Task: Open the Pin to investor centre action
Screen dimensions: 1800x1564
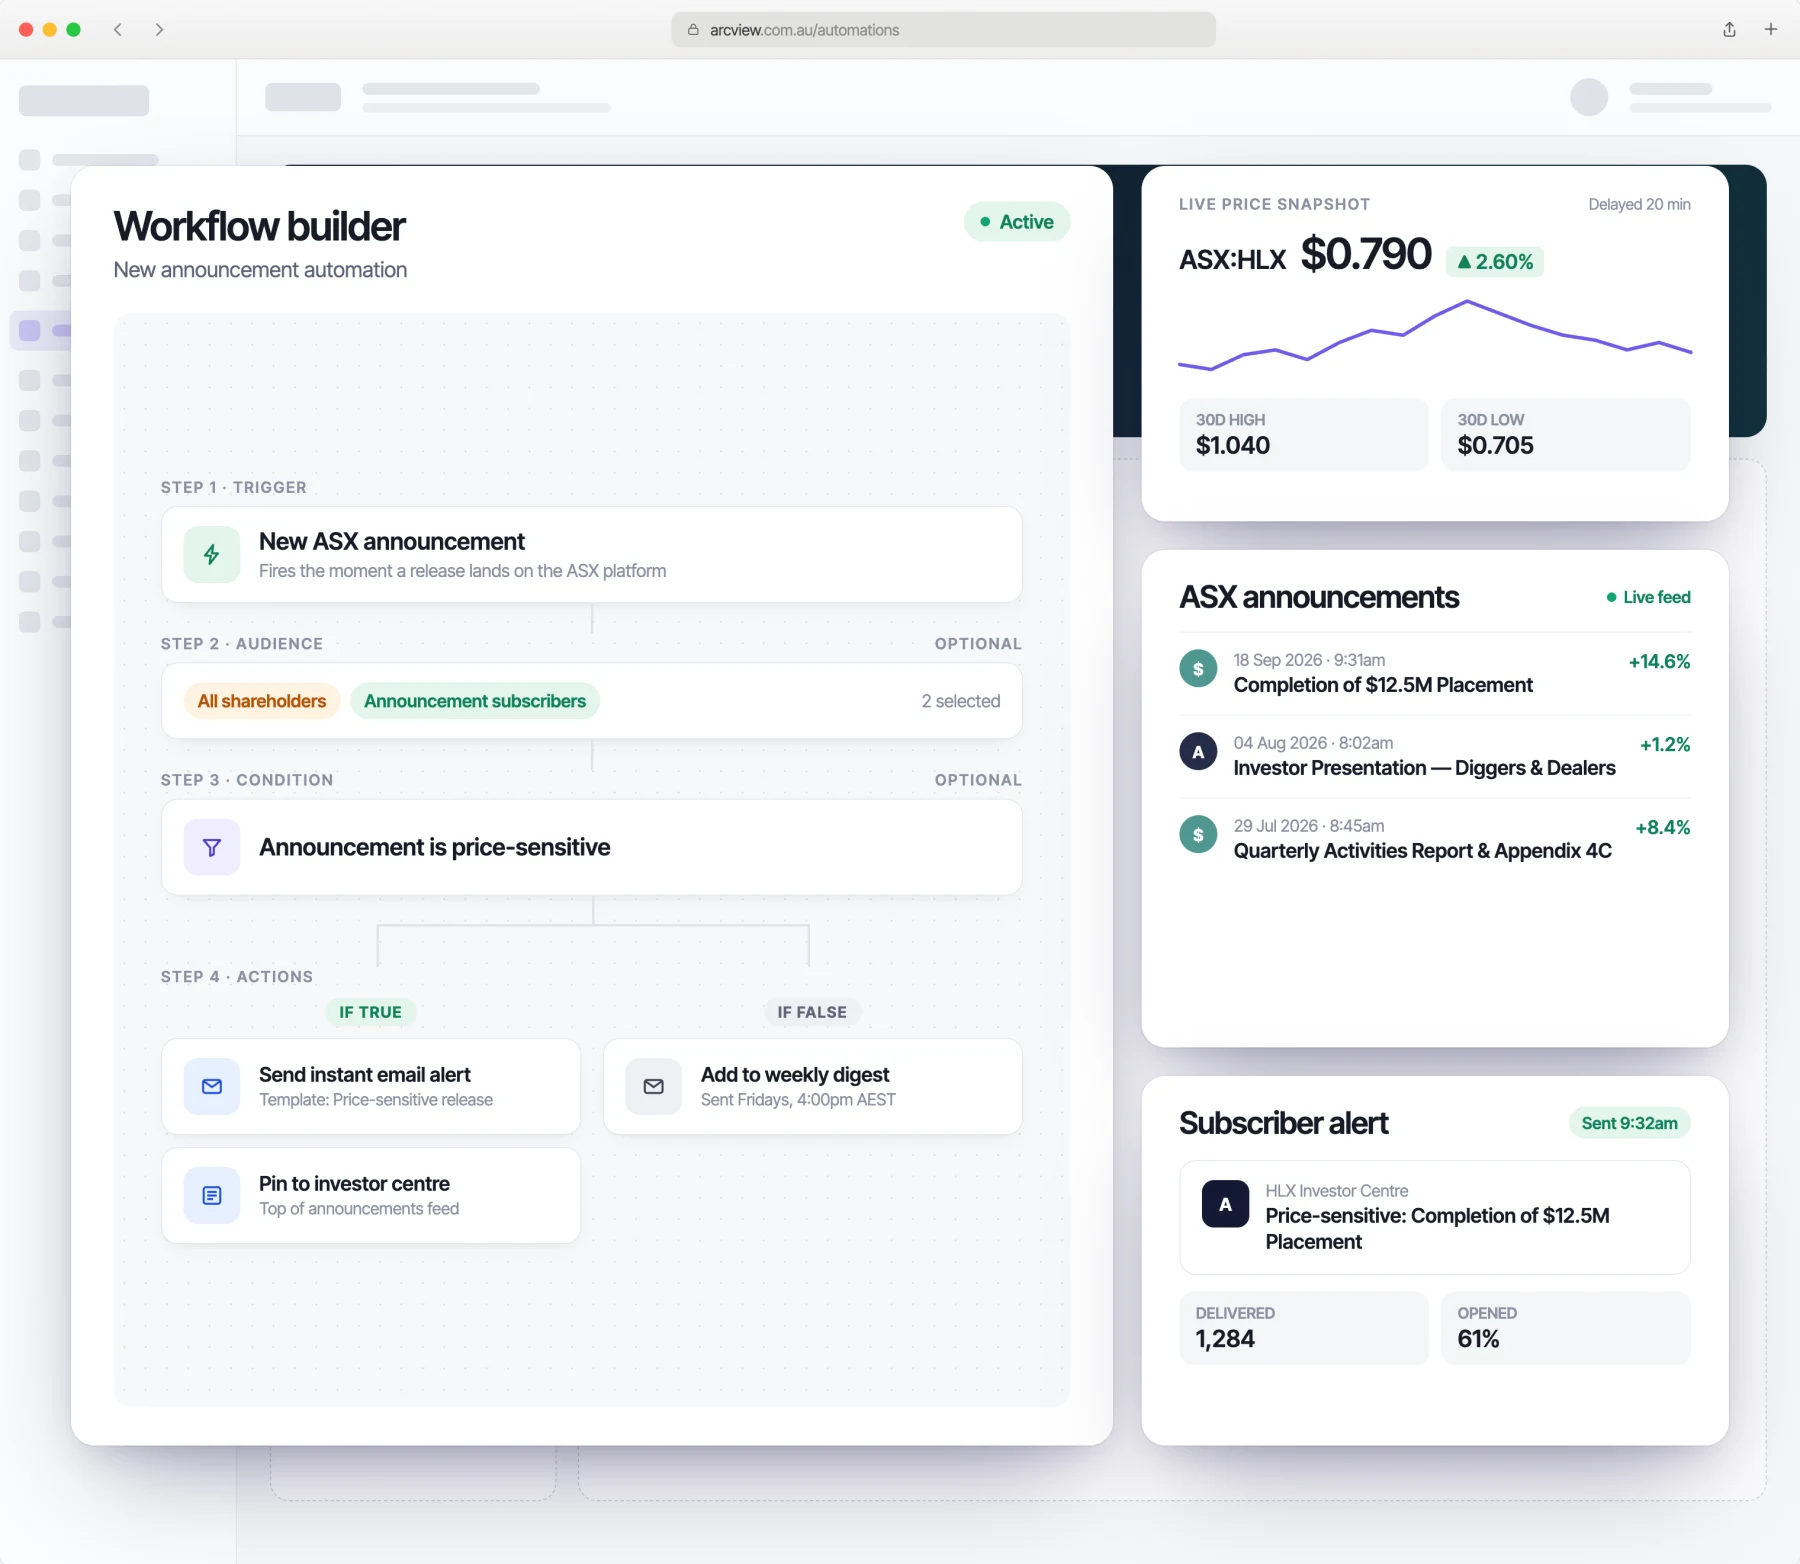Action: click(x=371, y=1196)
